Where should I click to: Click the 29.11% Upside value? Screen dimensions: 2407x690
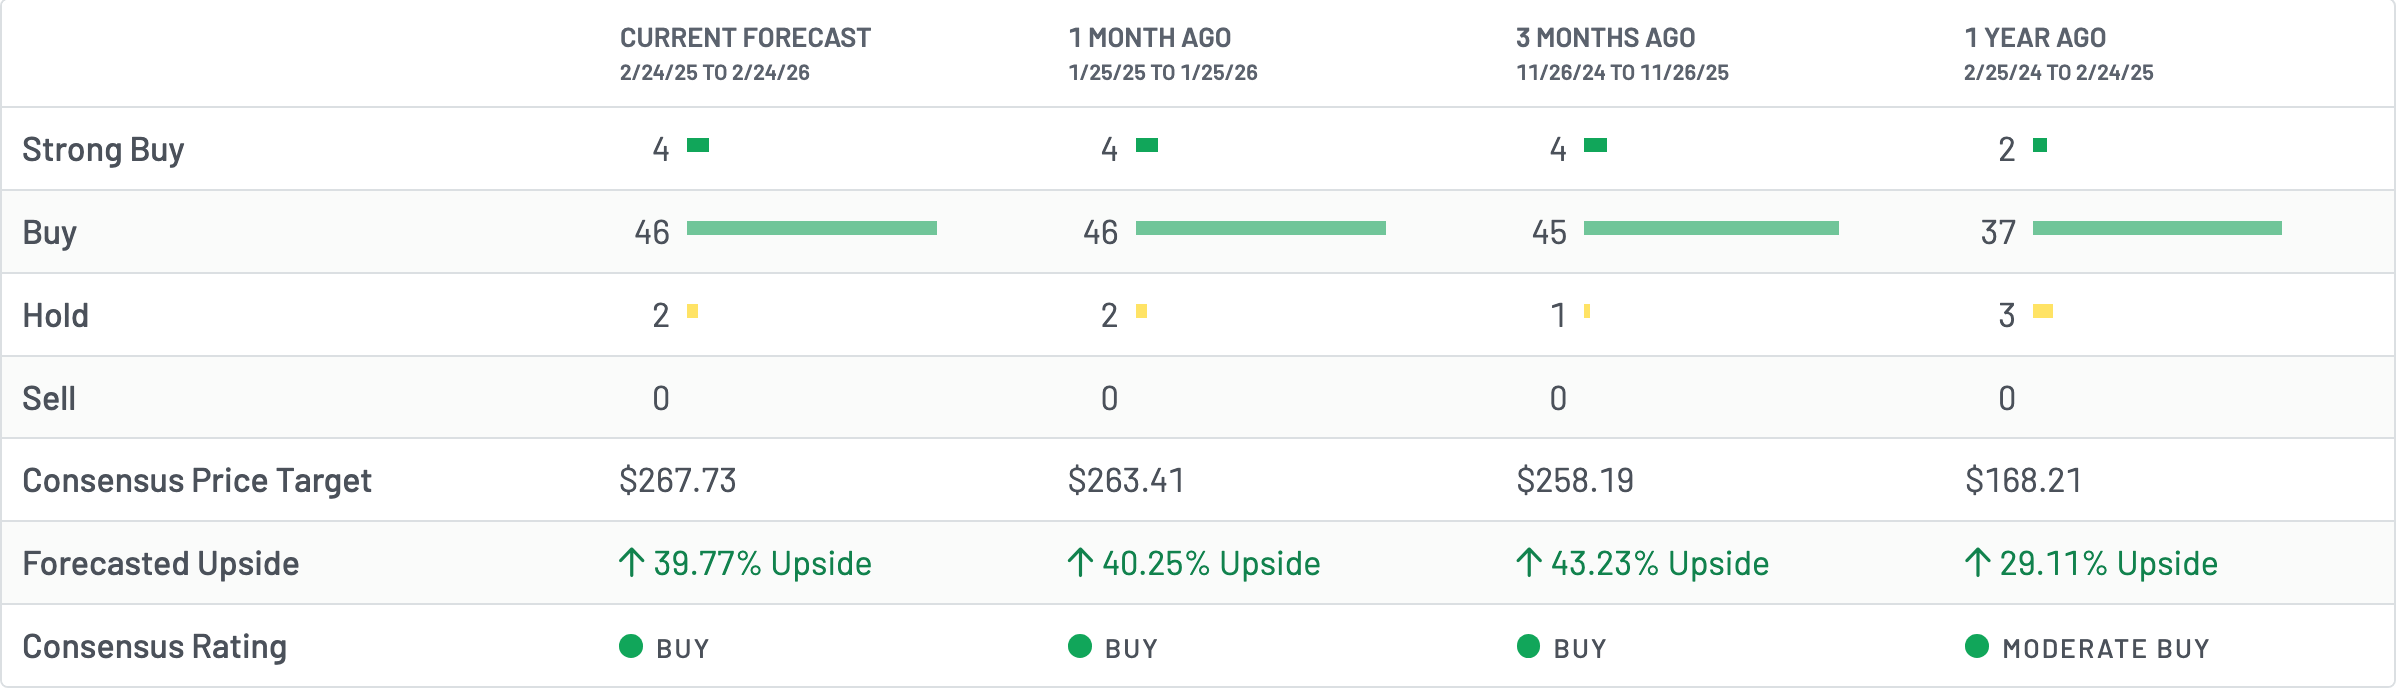(2109, 564)
